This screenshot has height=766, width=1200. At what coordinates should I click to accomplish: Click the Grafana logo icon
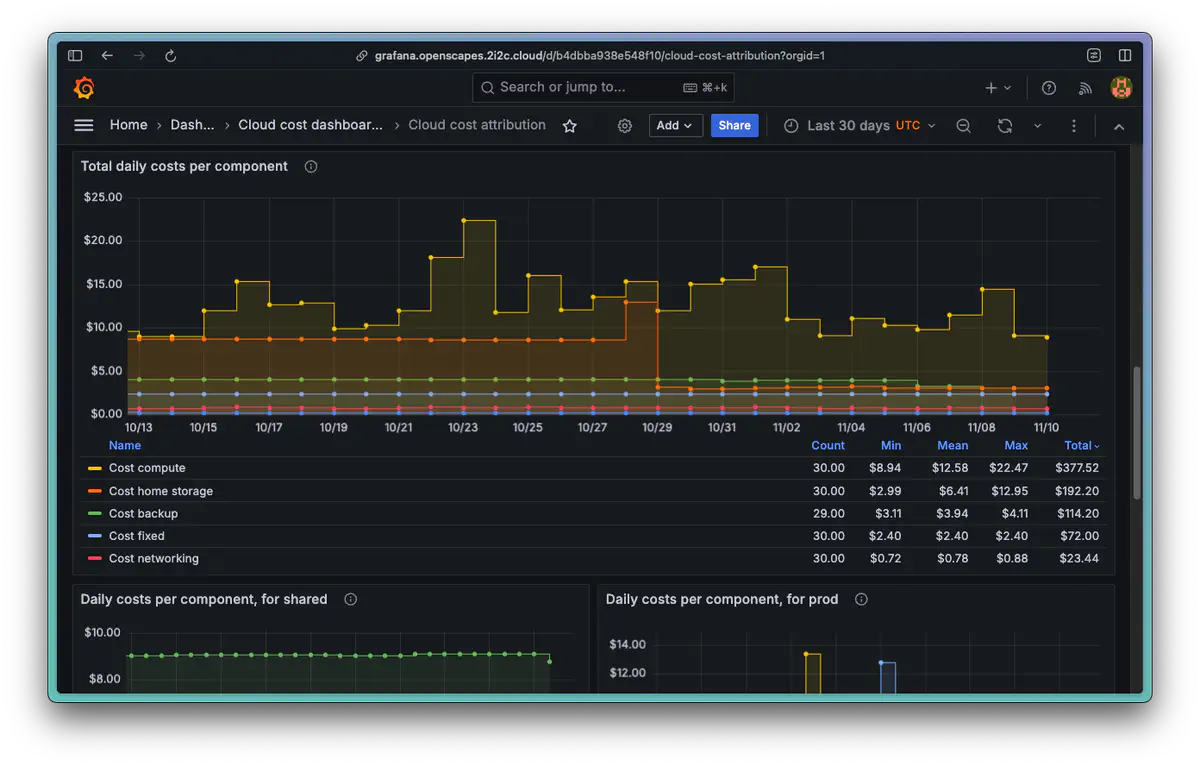(x=85, y=88)
